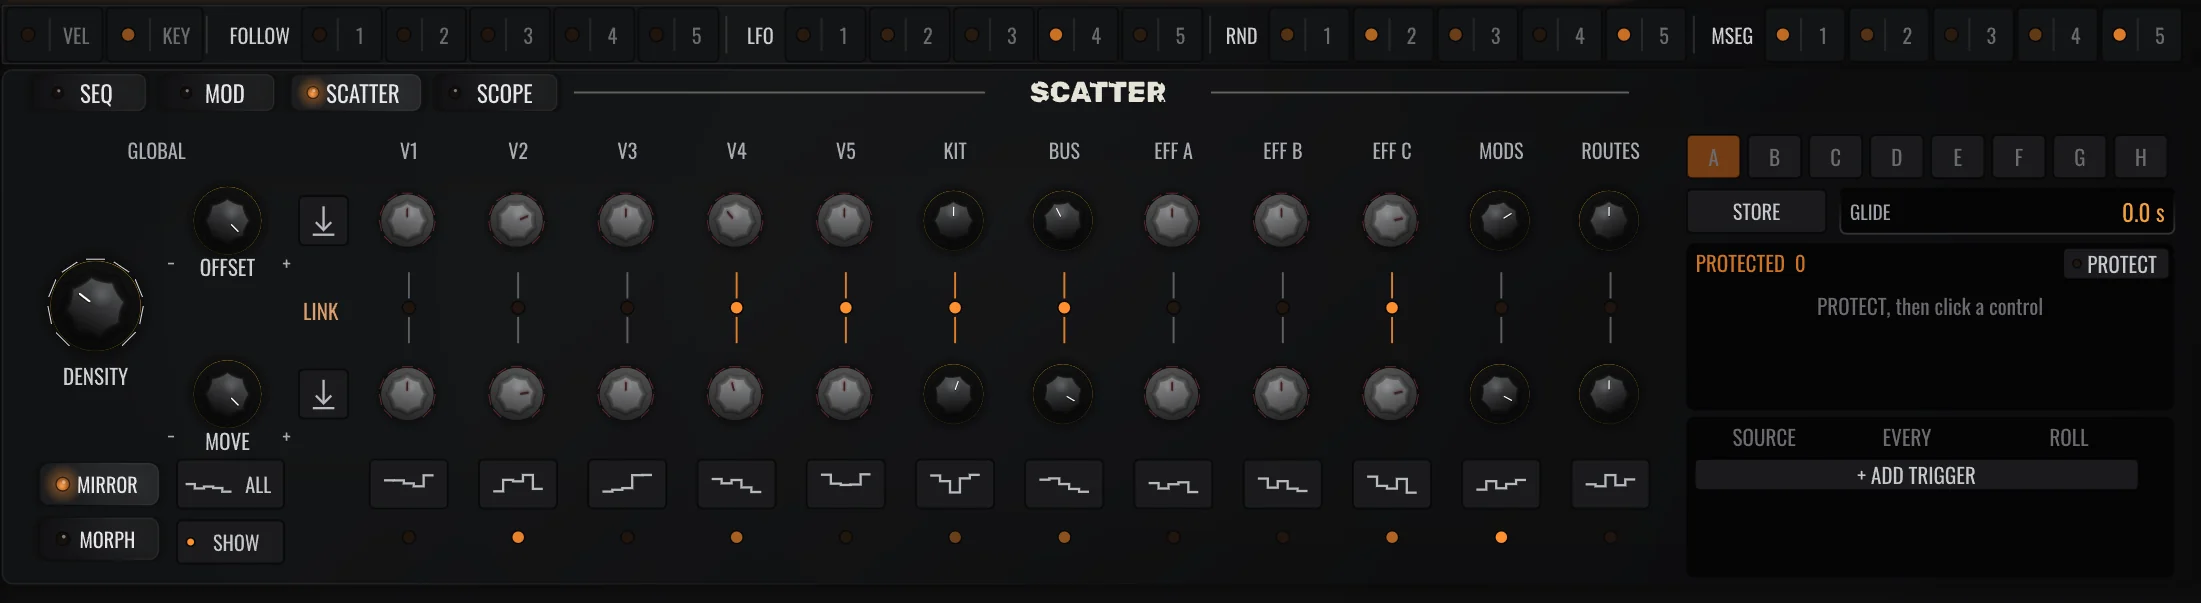2201x603 pixels.
Task: Toggle the V4 LINK dot
Action: pyautogui.click(x=736, y=308)
